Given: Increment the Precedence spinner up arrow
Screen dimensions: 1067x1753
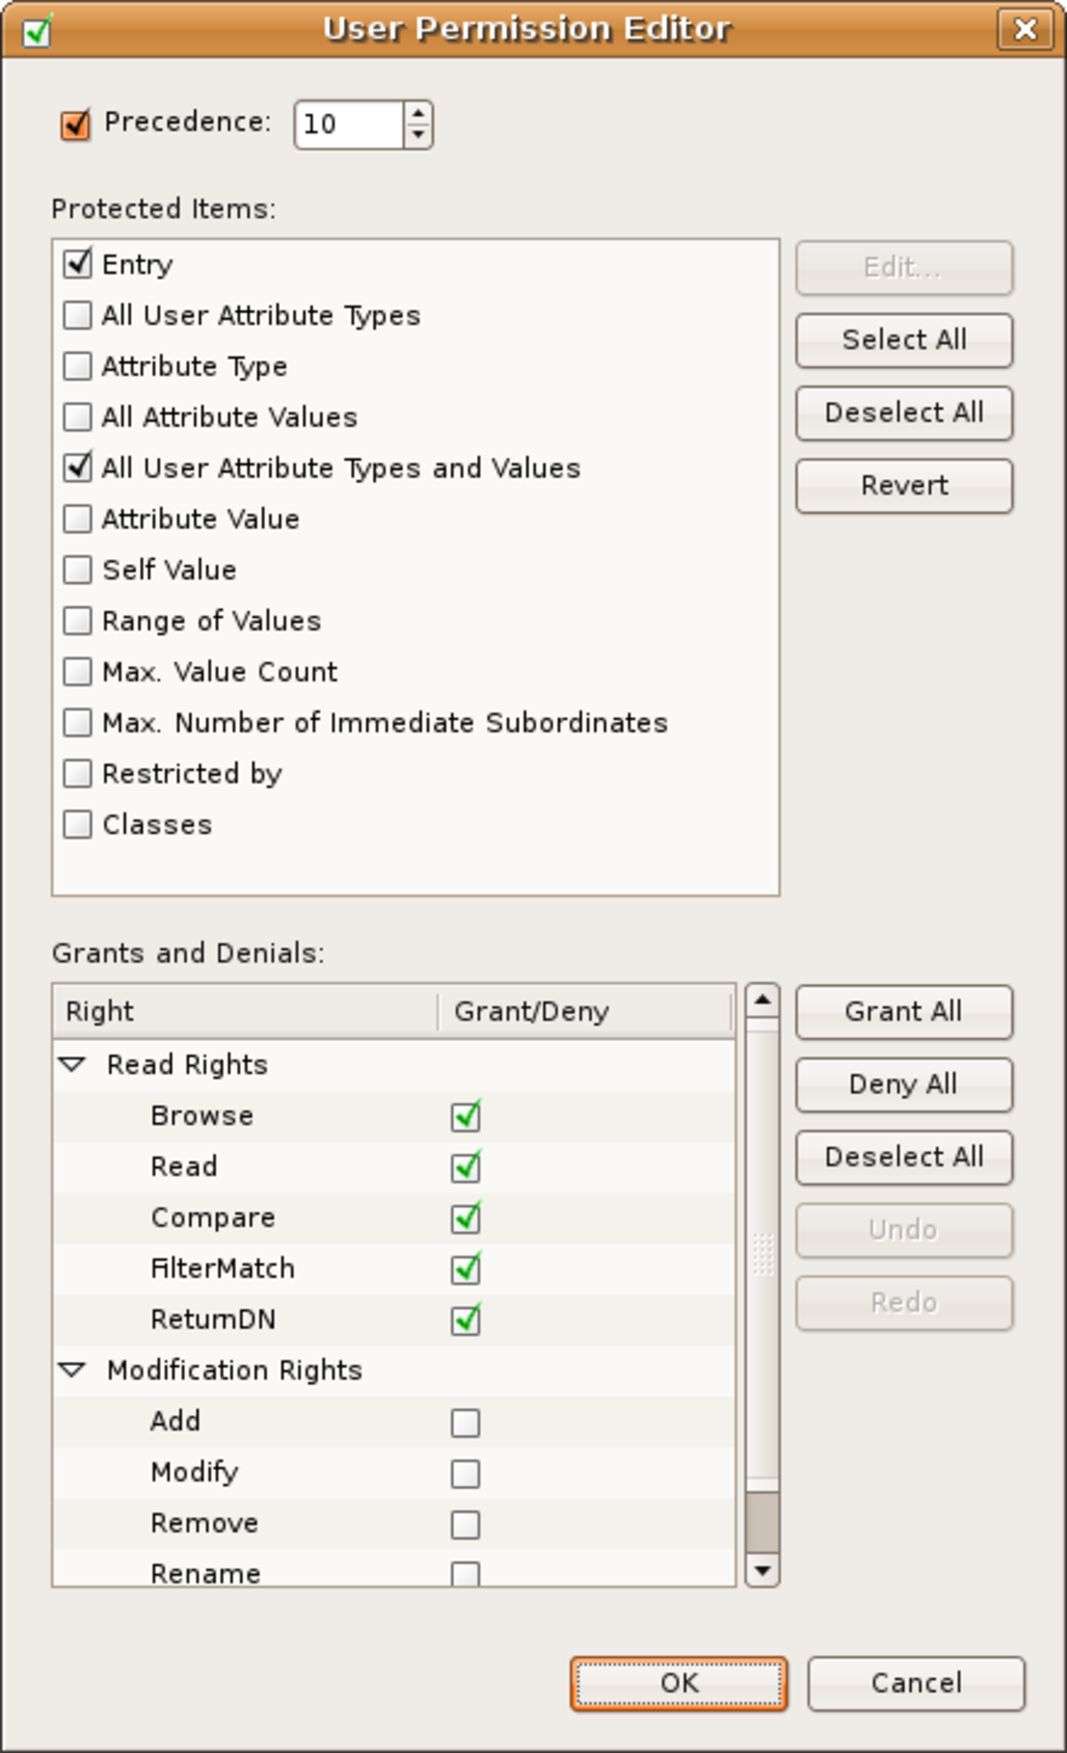Looking at the screenshot, I should coord(418,113).
